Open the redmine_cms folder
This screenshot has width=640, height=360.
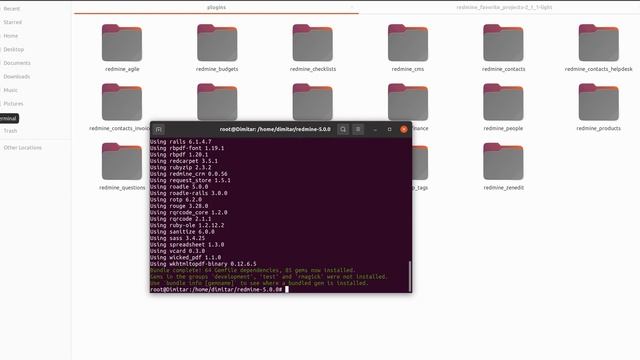[408, 43]
